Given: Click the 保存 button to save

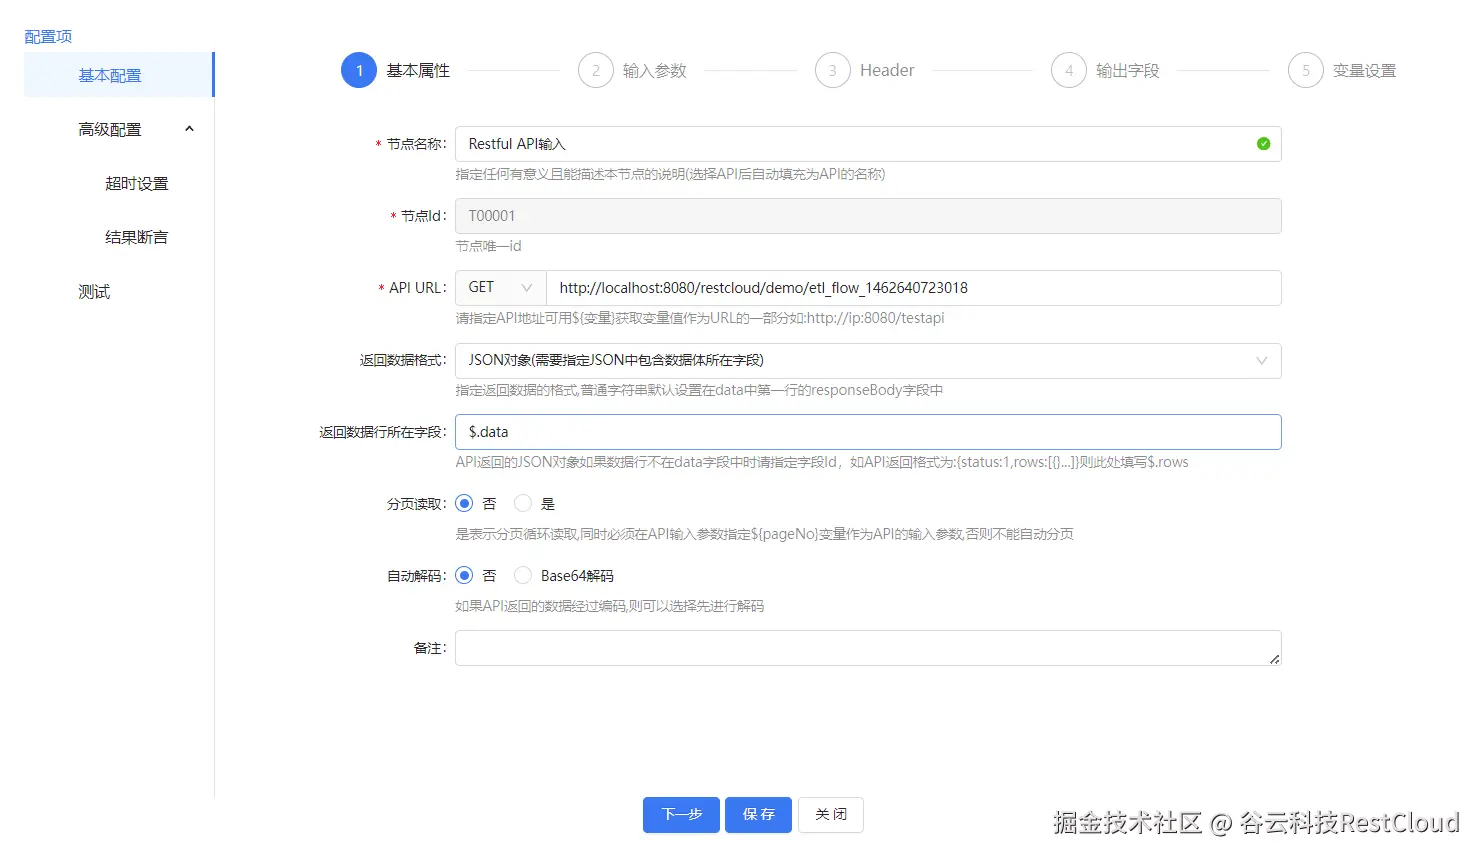Looking at the screenshot, I should coord(758,815).
